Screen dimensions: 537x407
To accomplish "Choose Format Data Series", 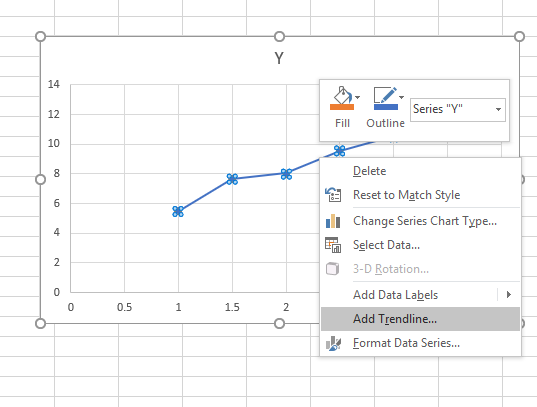I will (x=421, y=343).
